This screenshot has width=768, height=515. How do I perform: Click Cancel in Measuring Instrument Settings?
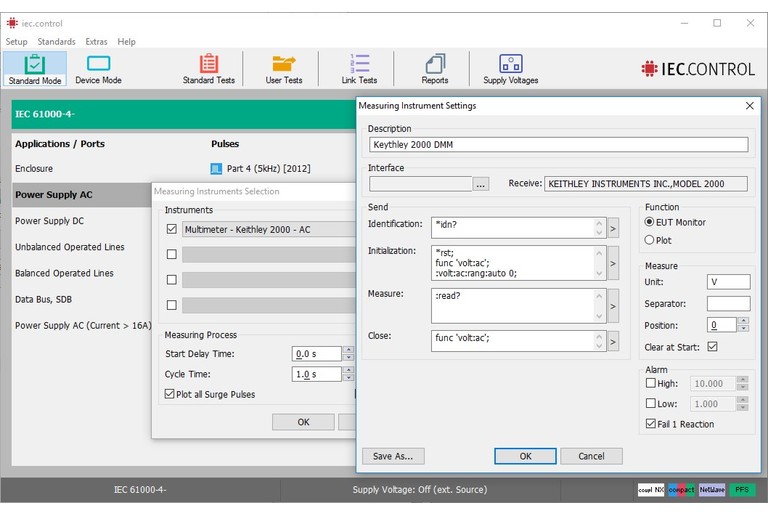[x=591, y=456]
